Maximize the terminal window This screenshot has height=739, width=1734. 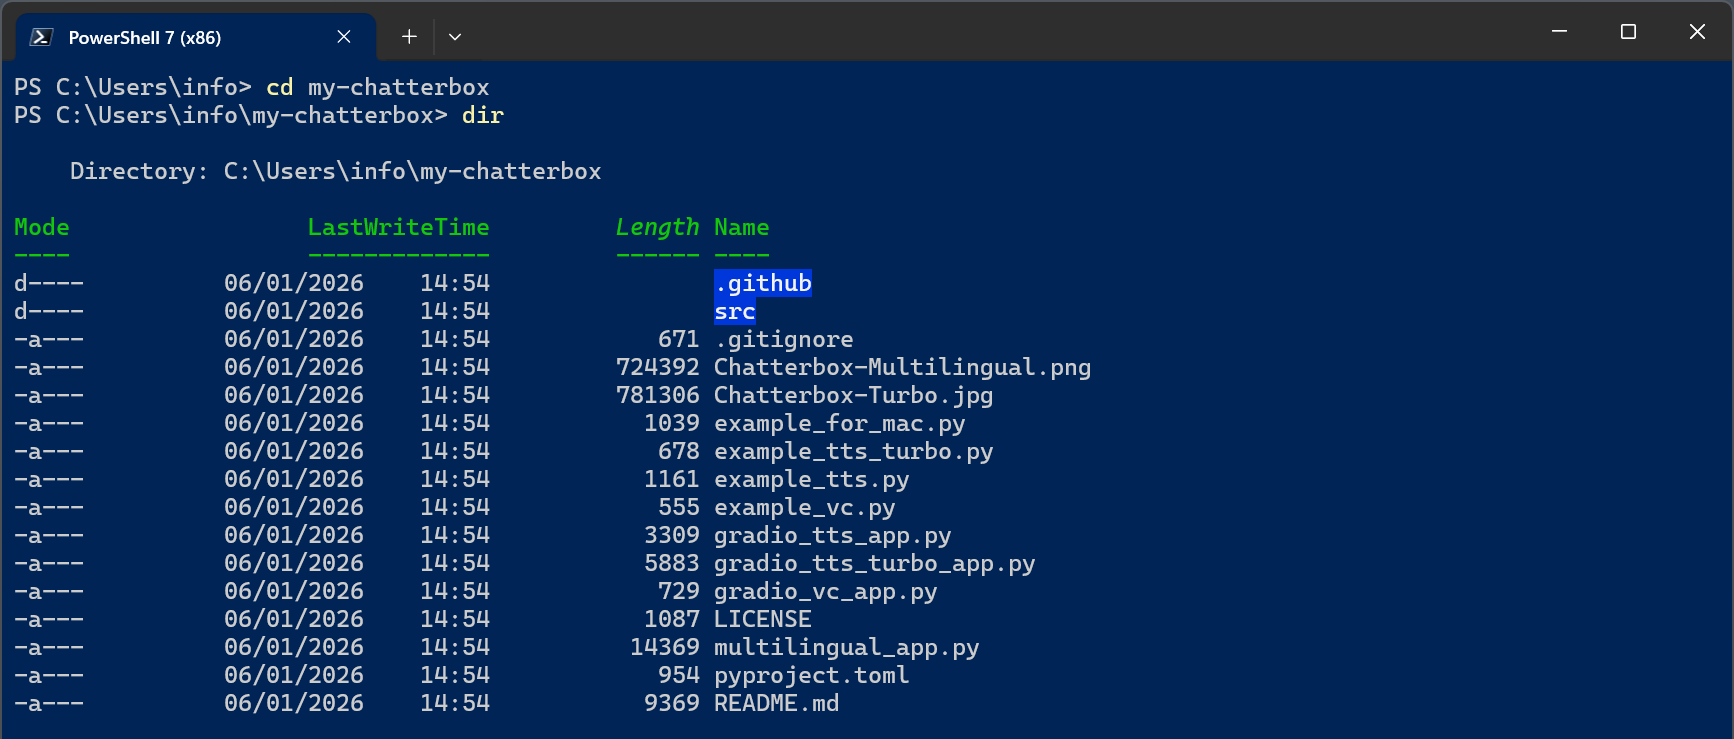1628,32
